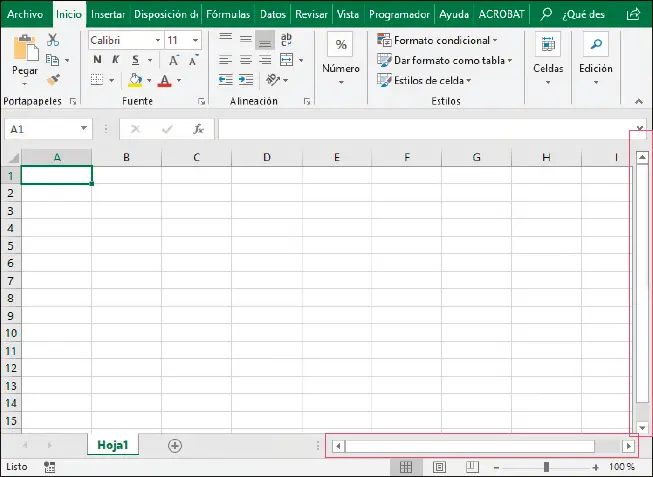Apply yellow fill color bucket
The width and height of the screenshot is (653, 477).
[135, 80]
